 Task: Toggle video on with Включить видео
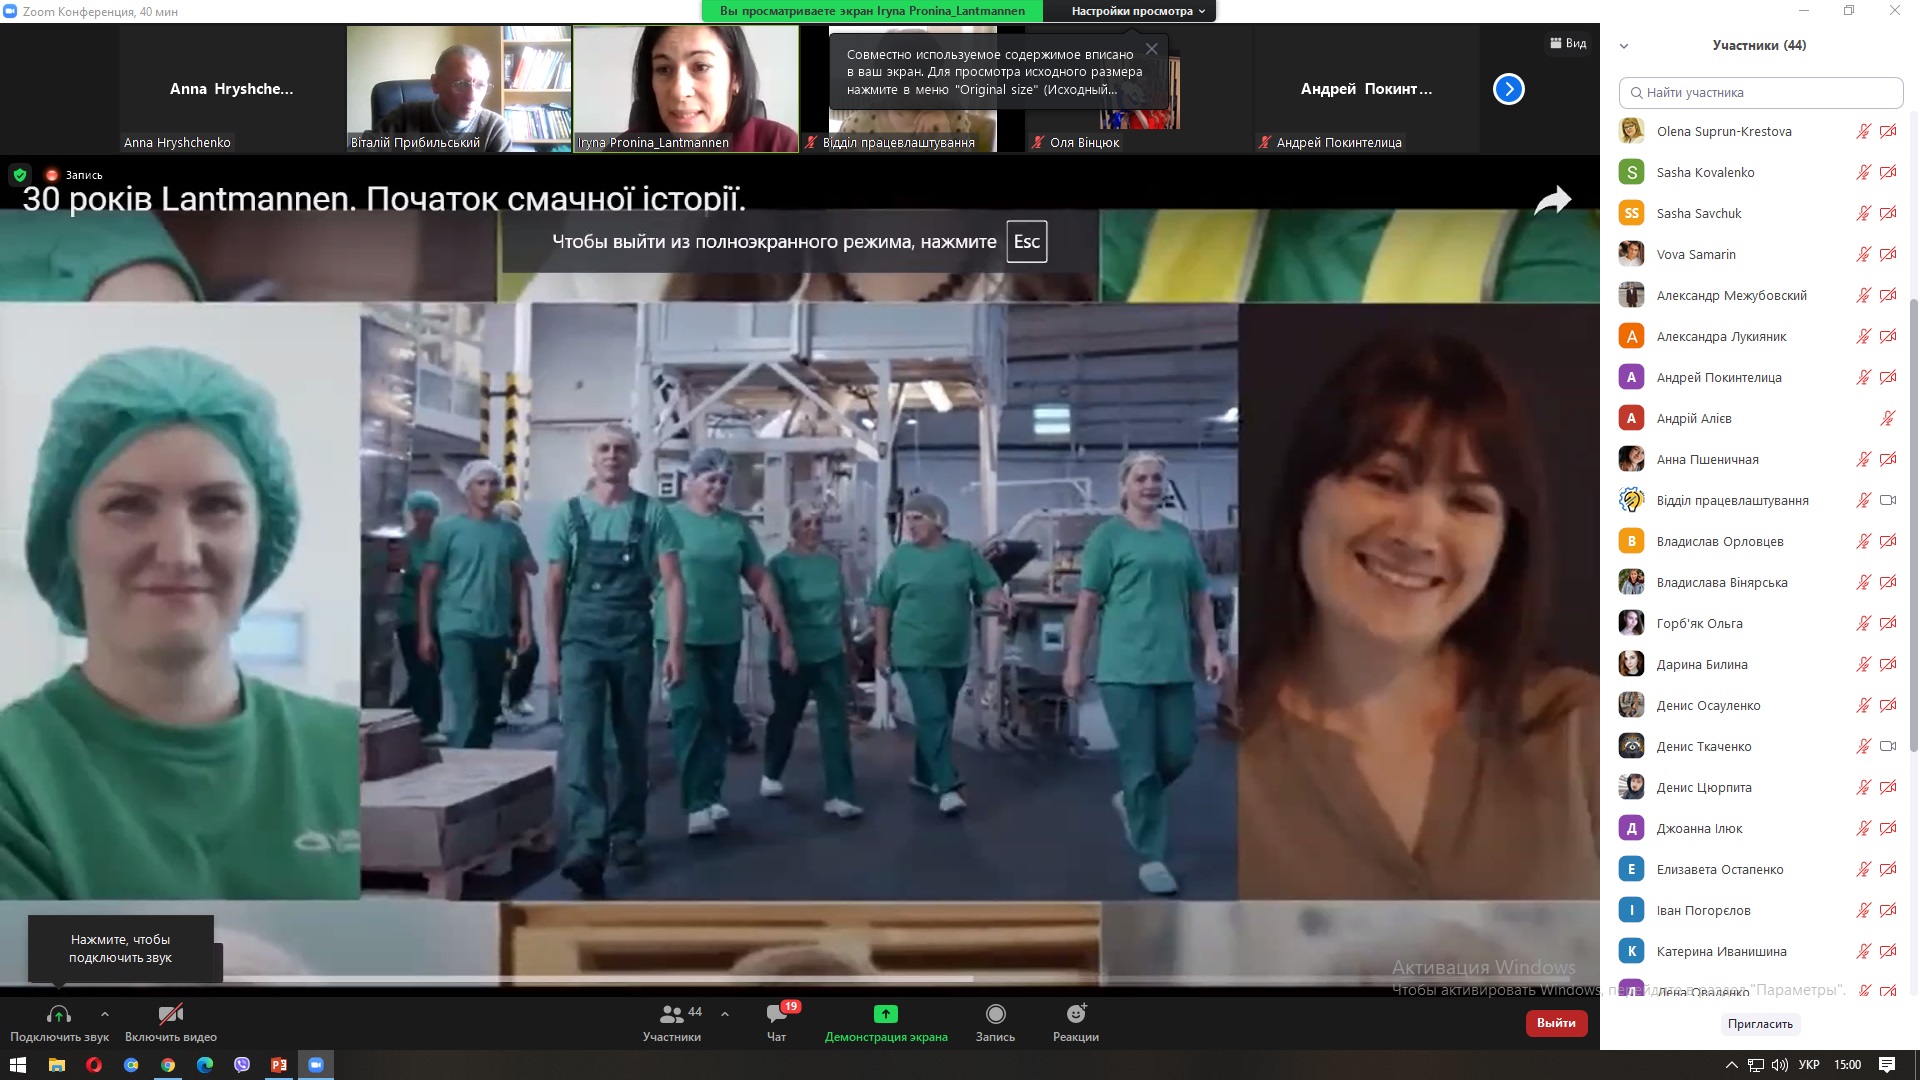coord(171,1015)
